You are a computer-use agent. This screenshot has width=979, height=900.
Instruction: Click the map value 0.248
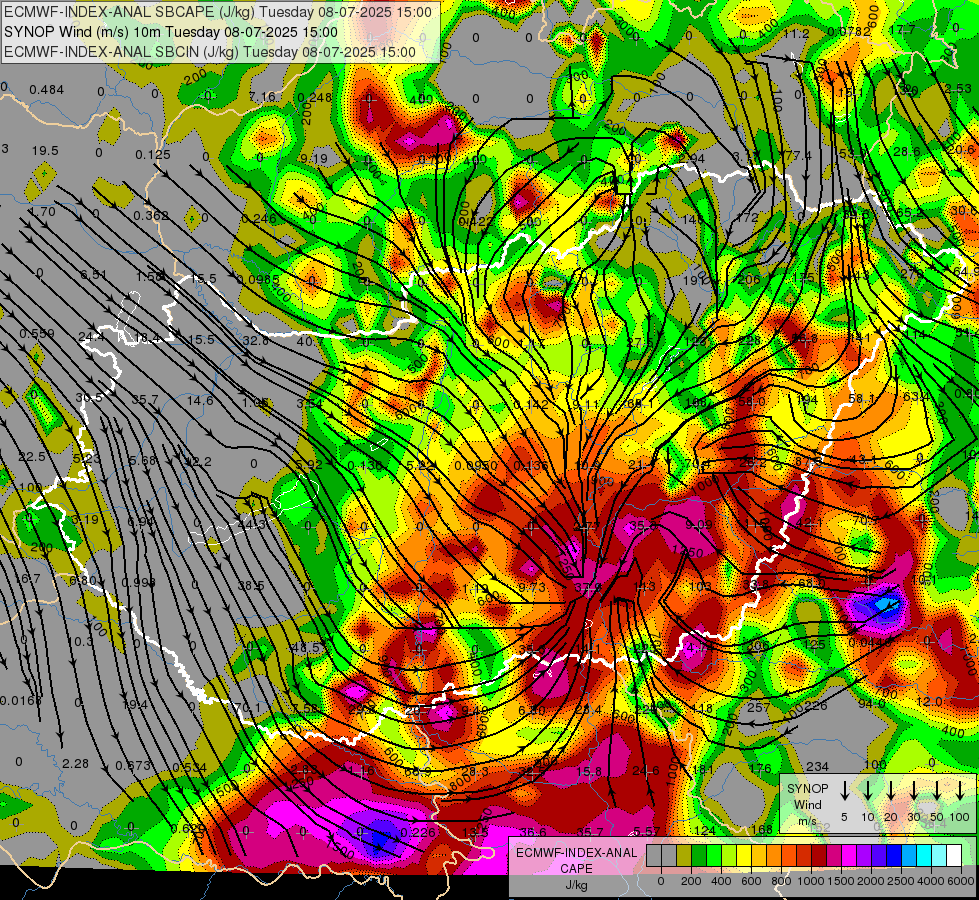[x=315, y=97]
